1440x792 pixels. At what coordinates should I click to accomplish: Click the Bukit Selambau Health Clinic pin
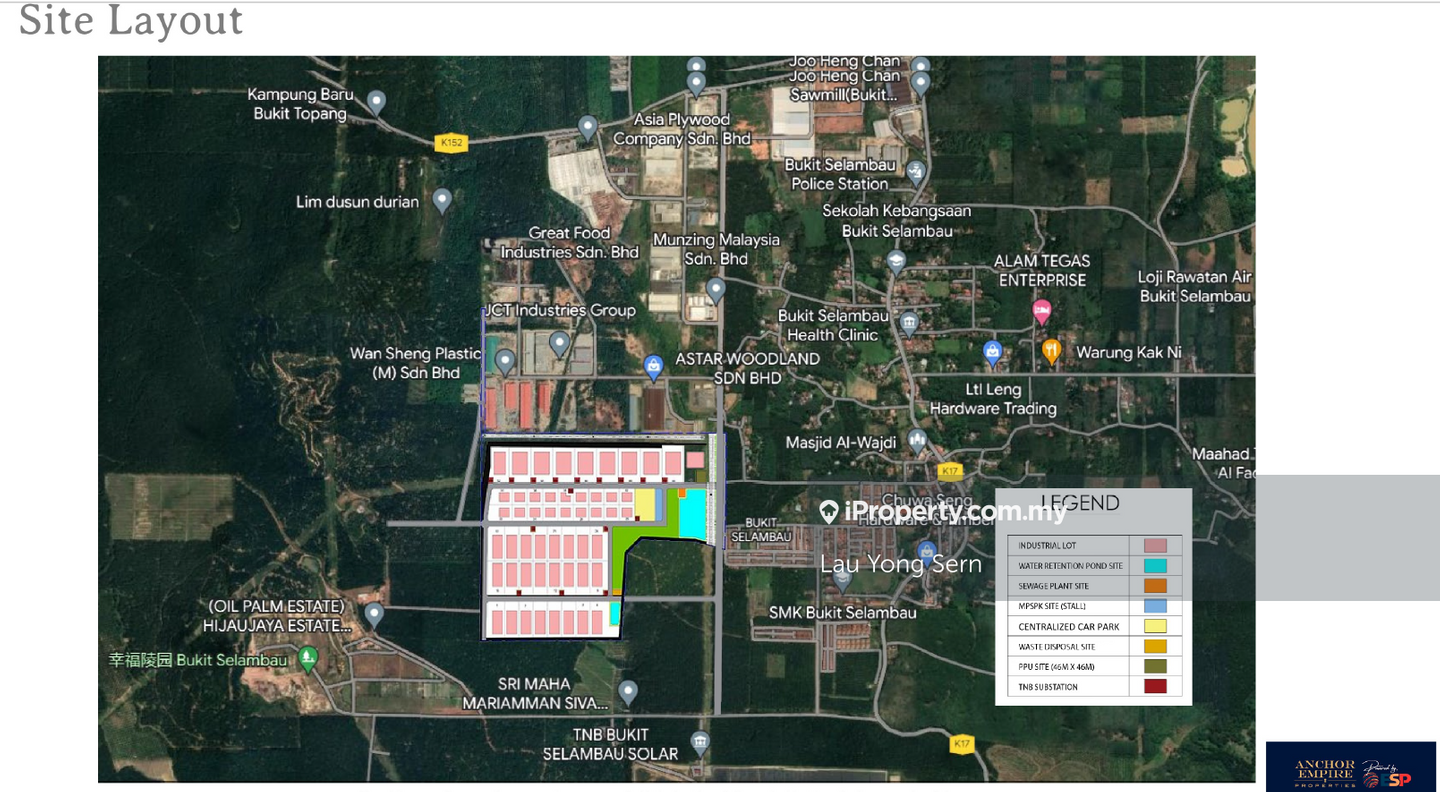point(908,322)
